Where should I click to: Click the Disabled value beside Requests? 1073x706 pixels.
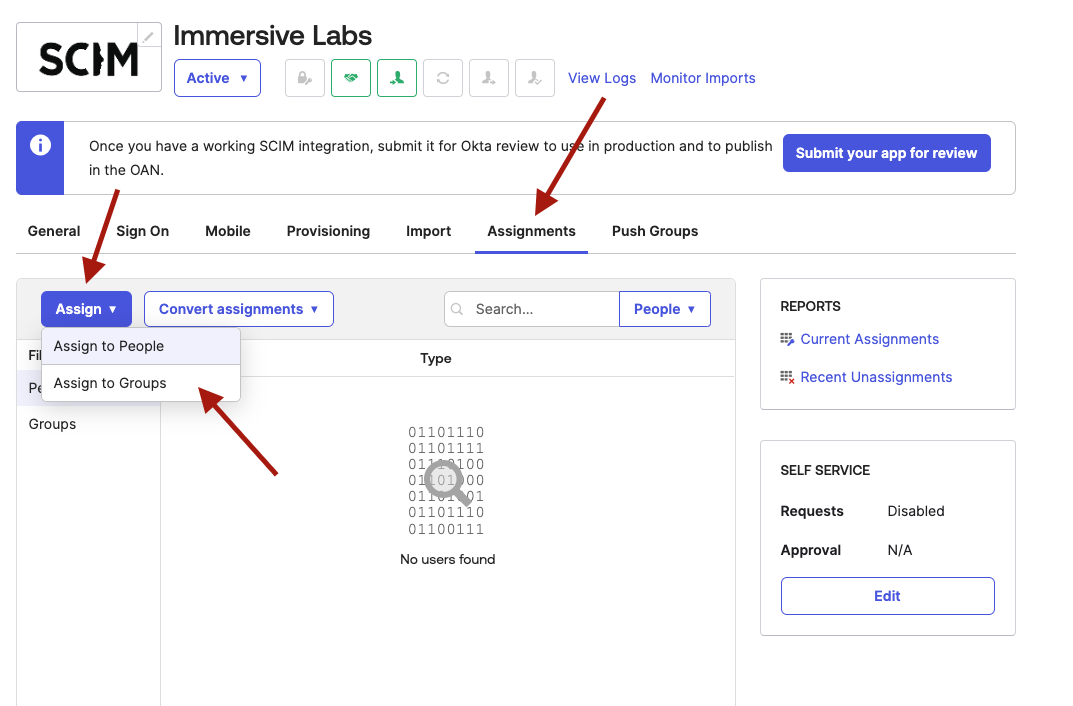[x=916, y=511]
